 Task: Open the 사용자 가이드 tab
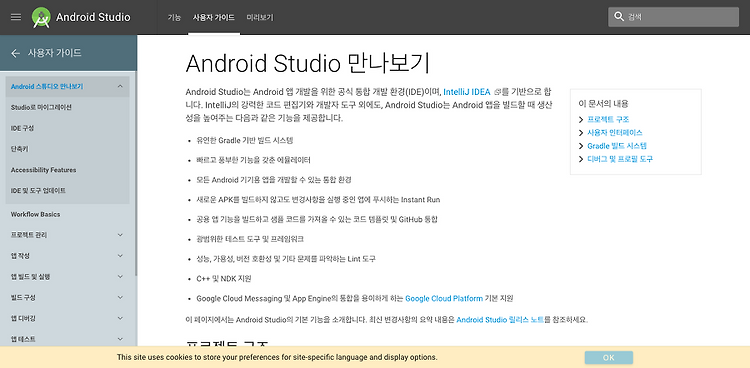coord(214,18)
